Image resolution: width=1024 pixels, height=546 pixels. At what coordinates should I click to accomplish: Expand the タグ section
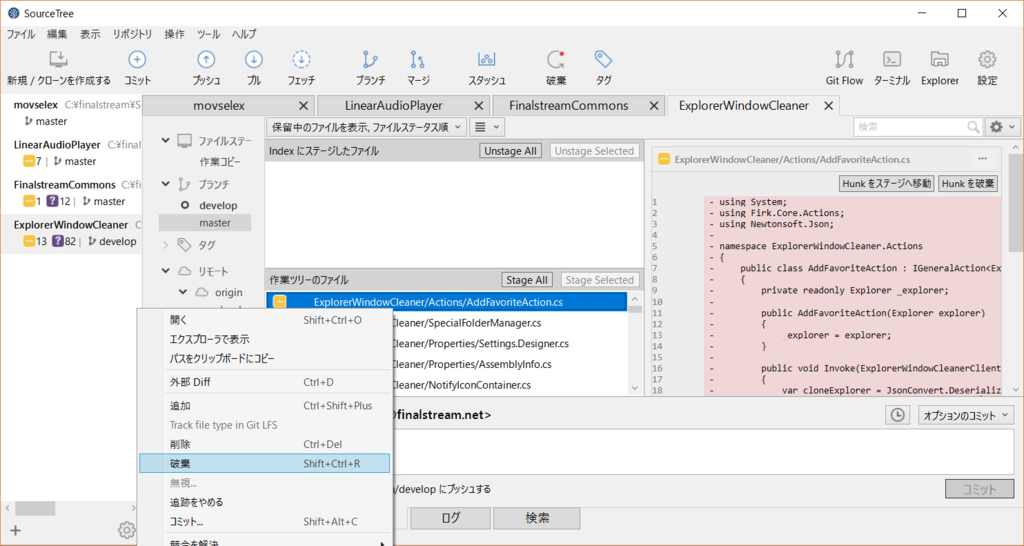(166, 245)
